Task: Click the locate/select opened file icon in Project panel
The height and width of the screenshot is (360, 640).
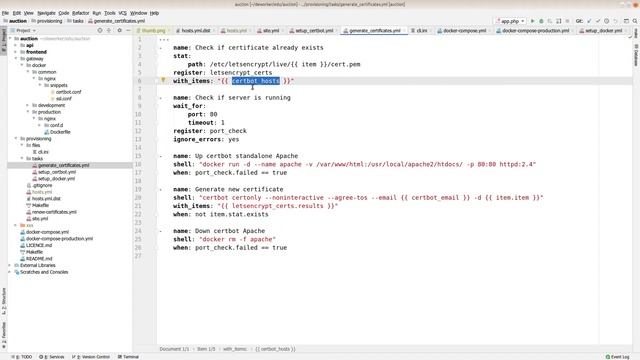Action: [x=100, y=30]
